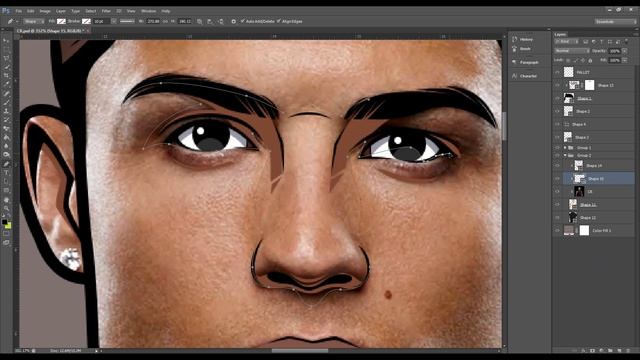The width and height of the screenshot is (640, 360).
Task: Select the Clone Stamp tool
Action: click(6, 111)
